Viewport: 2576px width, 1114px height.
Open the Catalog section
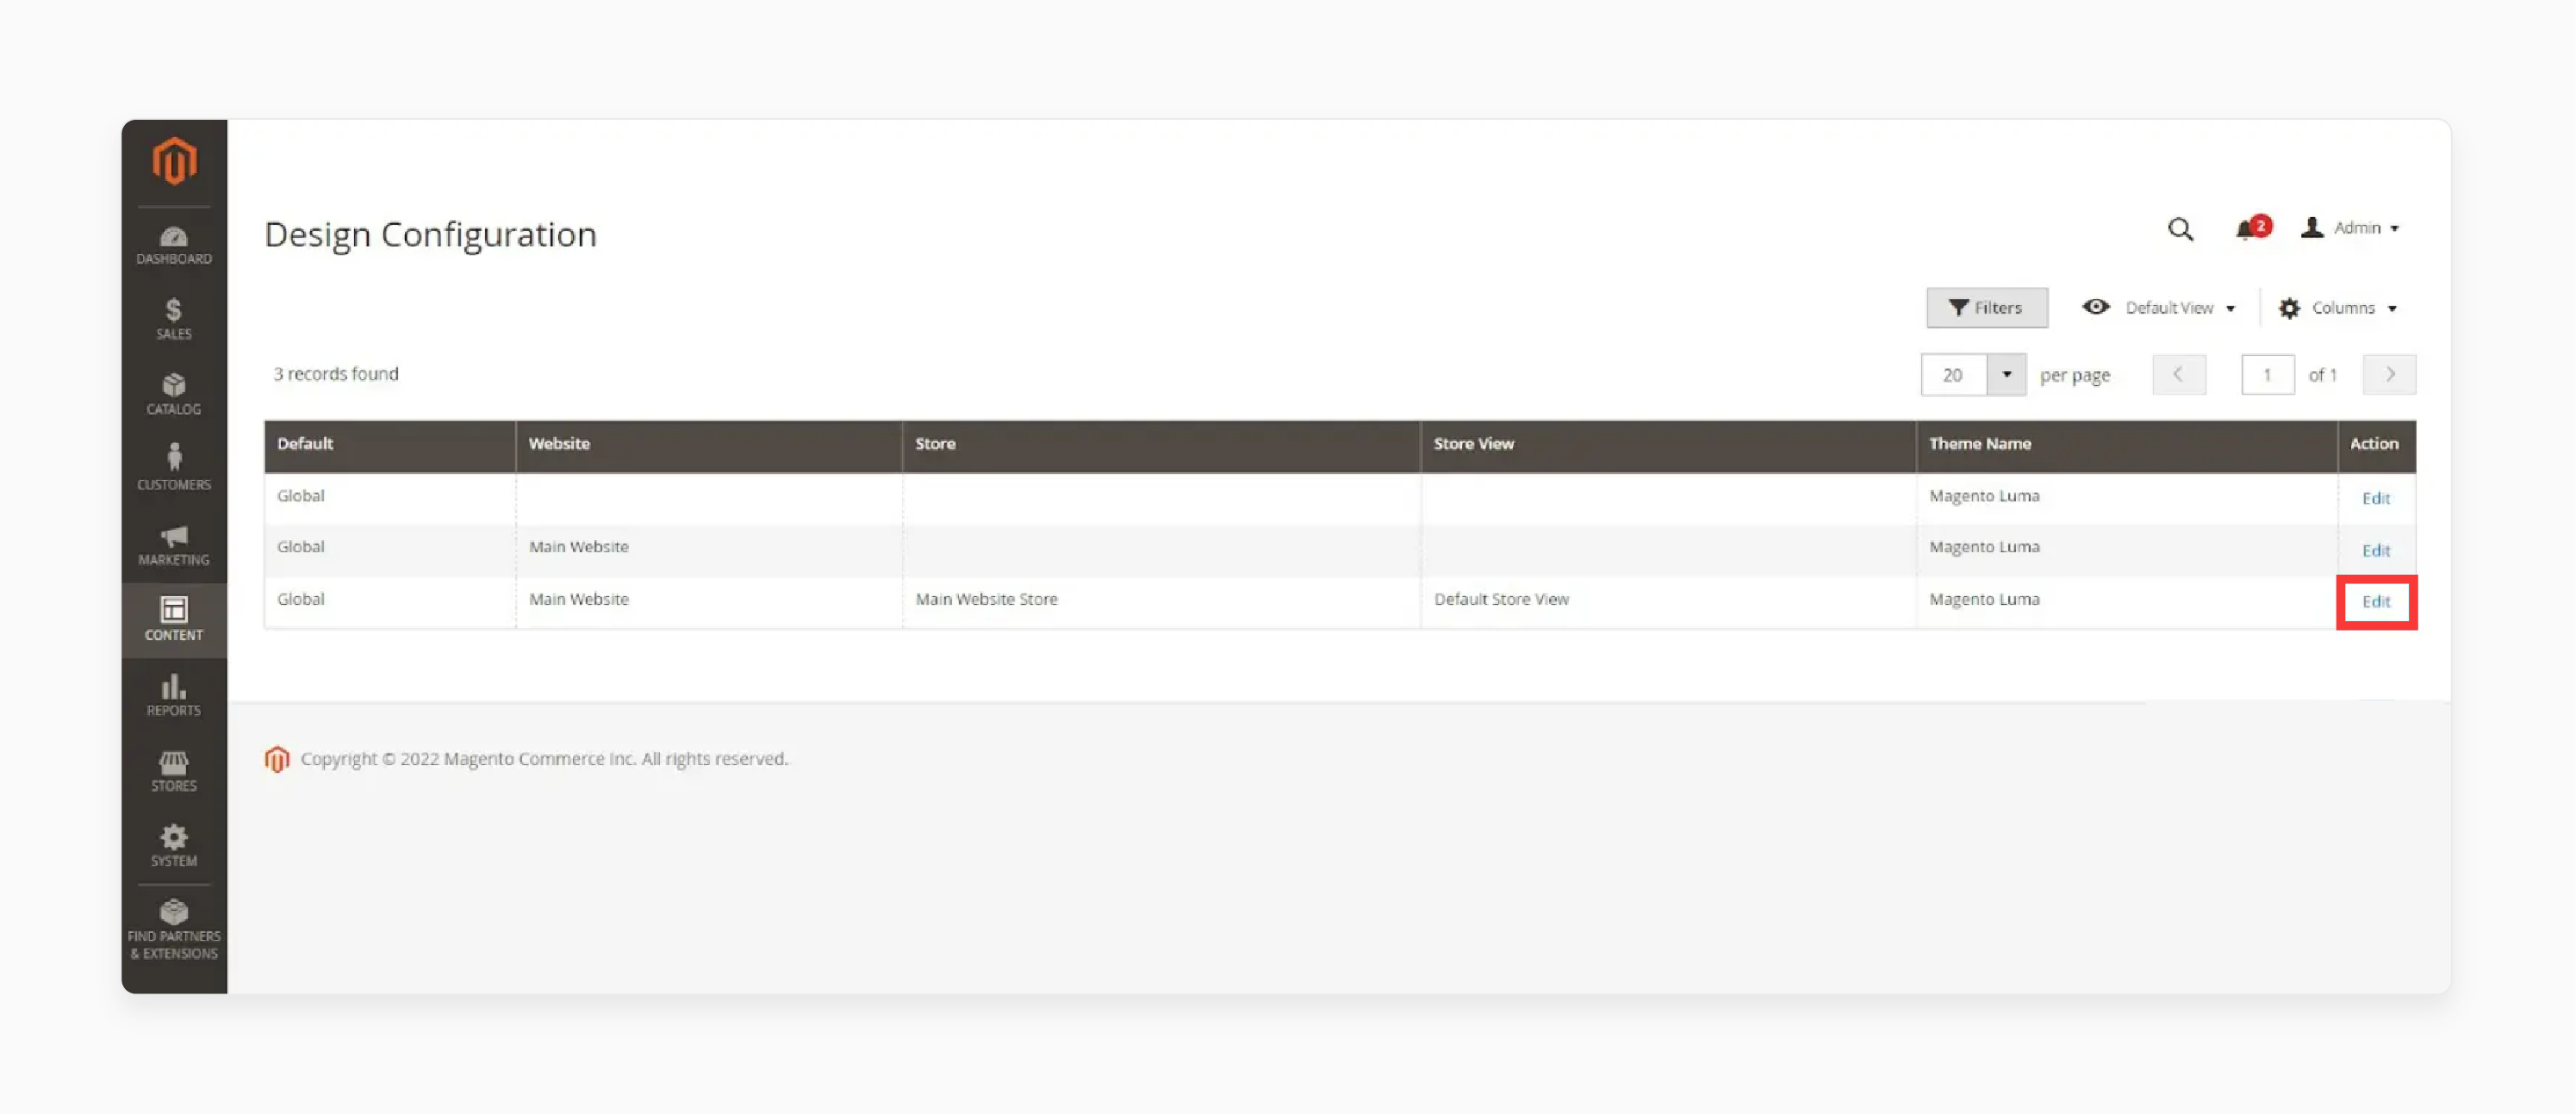point(174,392)
